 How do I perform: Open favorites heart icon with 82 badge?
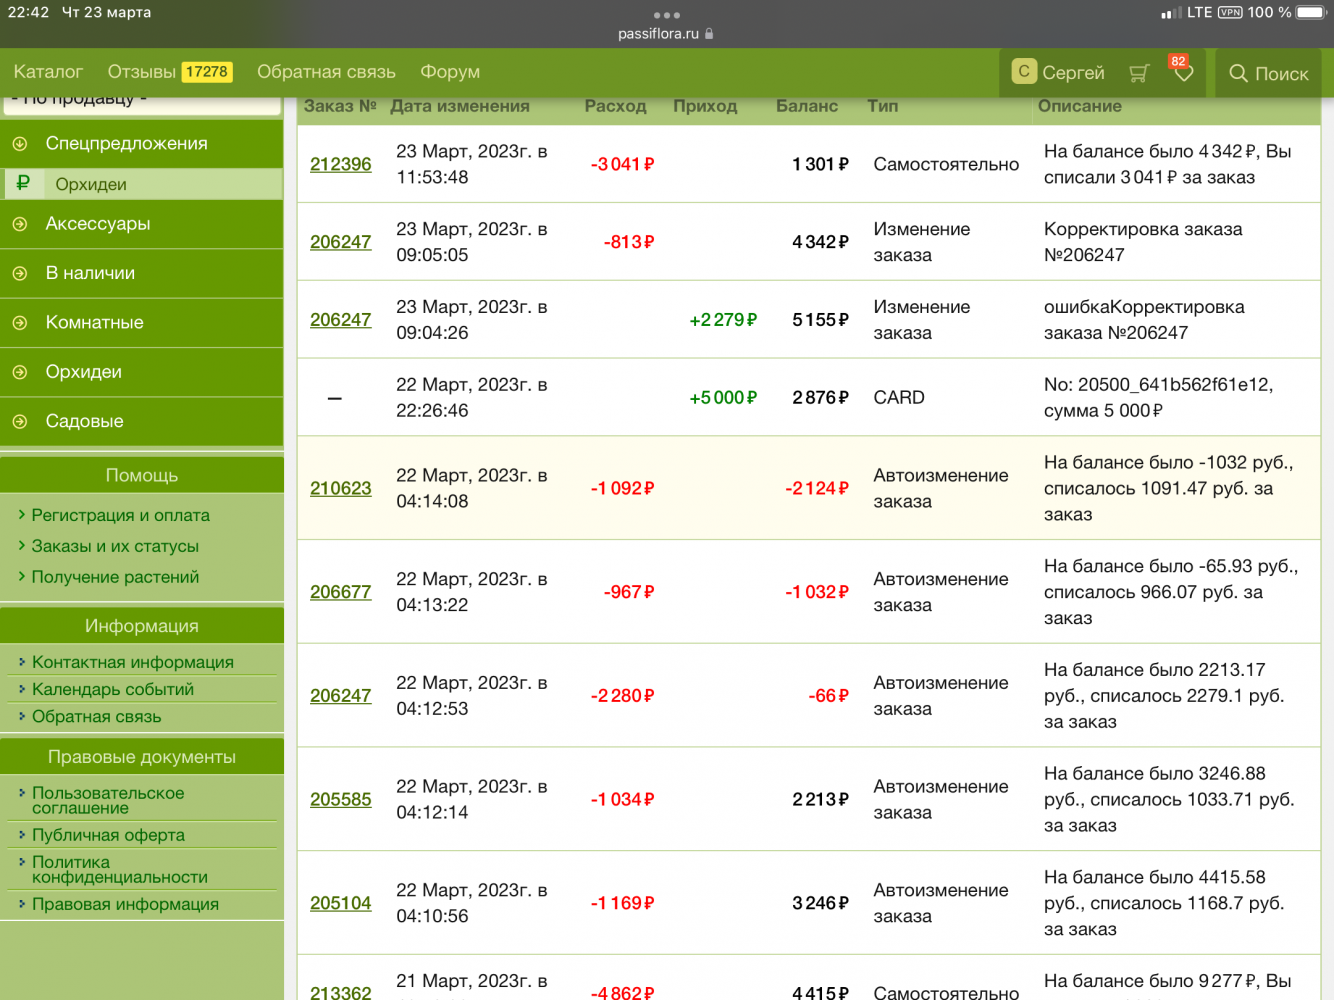1183,73
